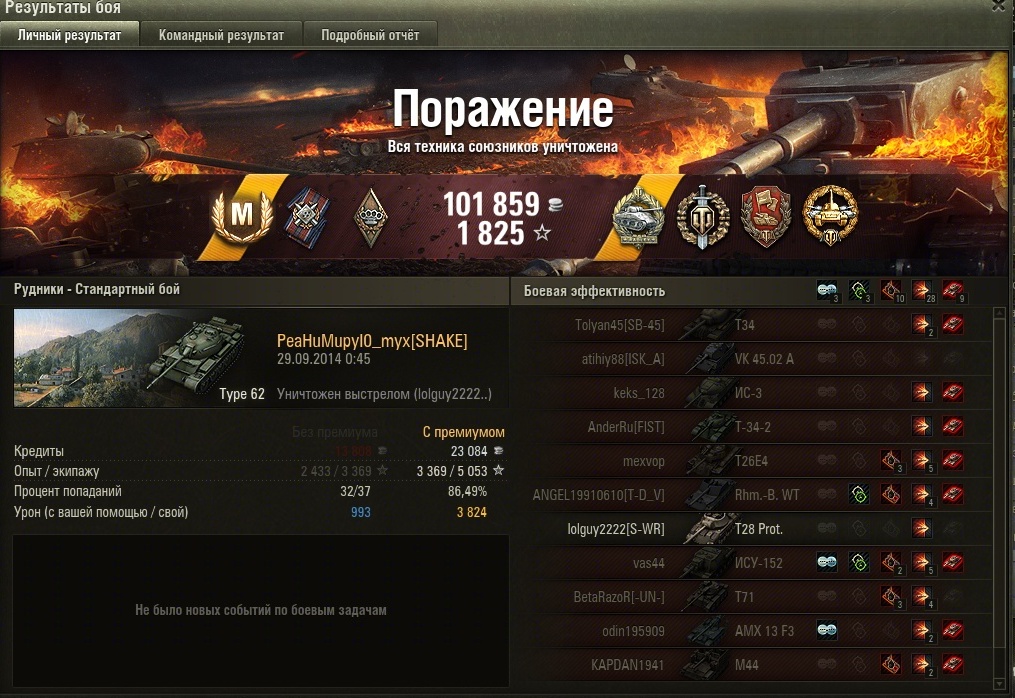
Task: Click the spotted enemies header icon
Action: [x=827, y=291]
